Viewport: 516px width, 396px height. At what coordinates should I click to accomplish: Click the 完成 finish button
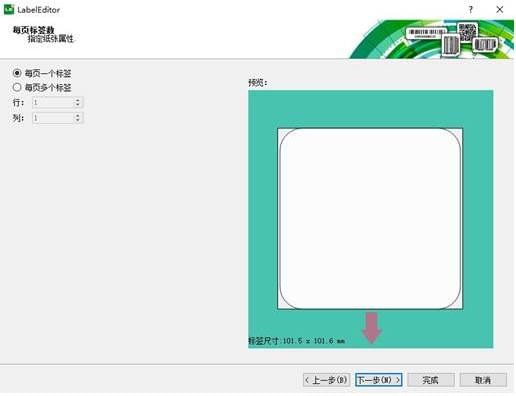[431, 380]
